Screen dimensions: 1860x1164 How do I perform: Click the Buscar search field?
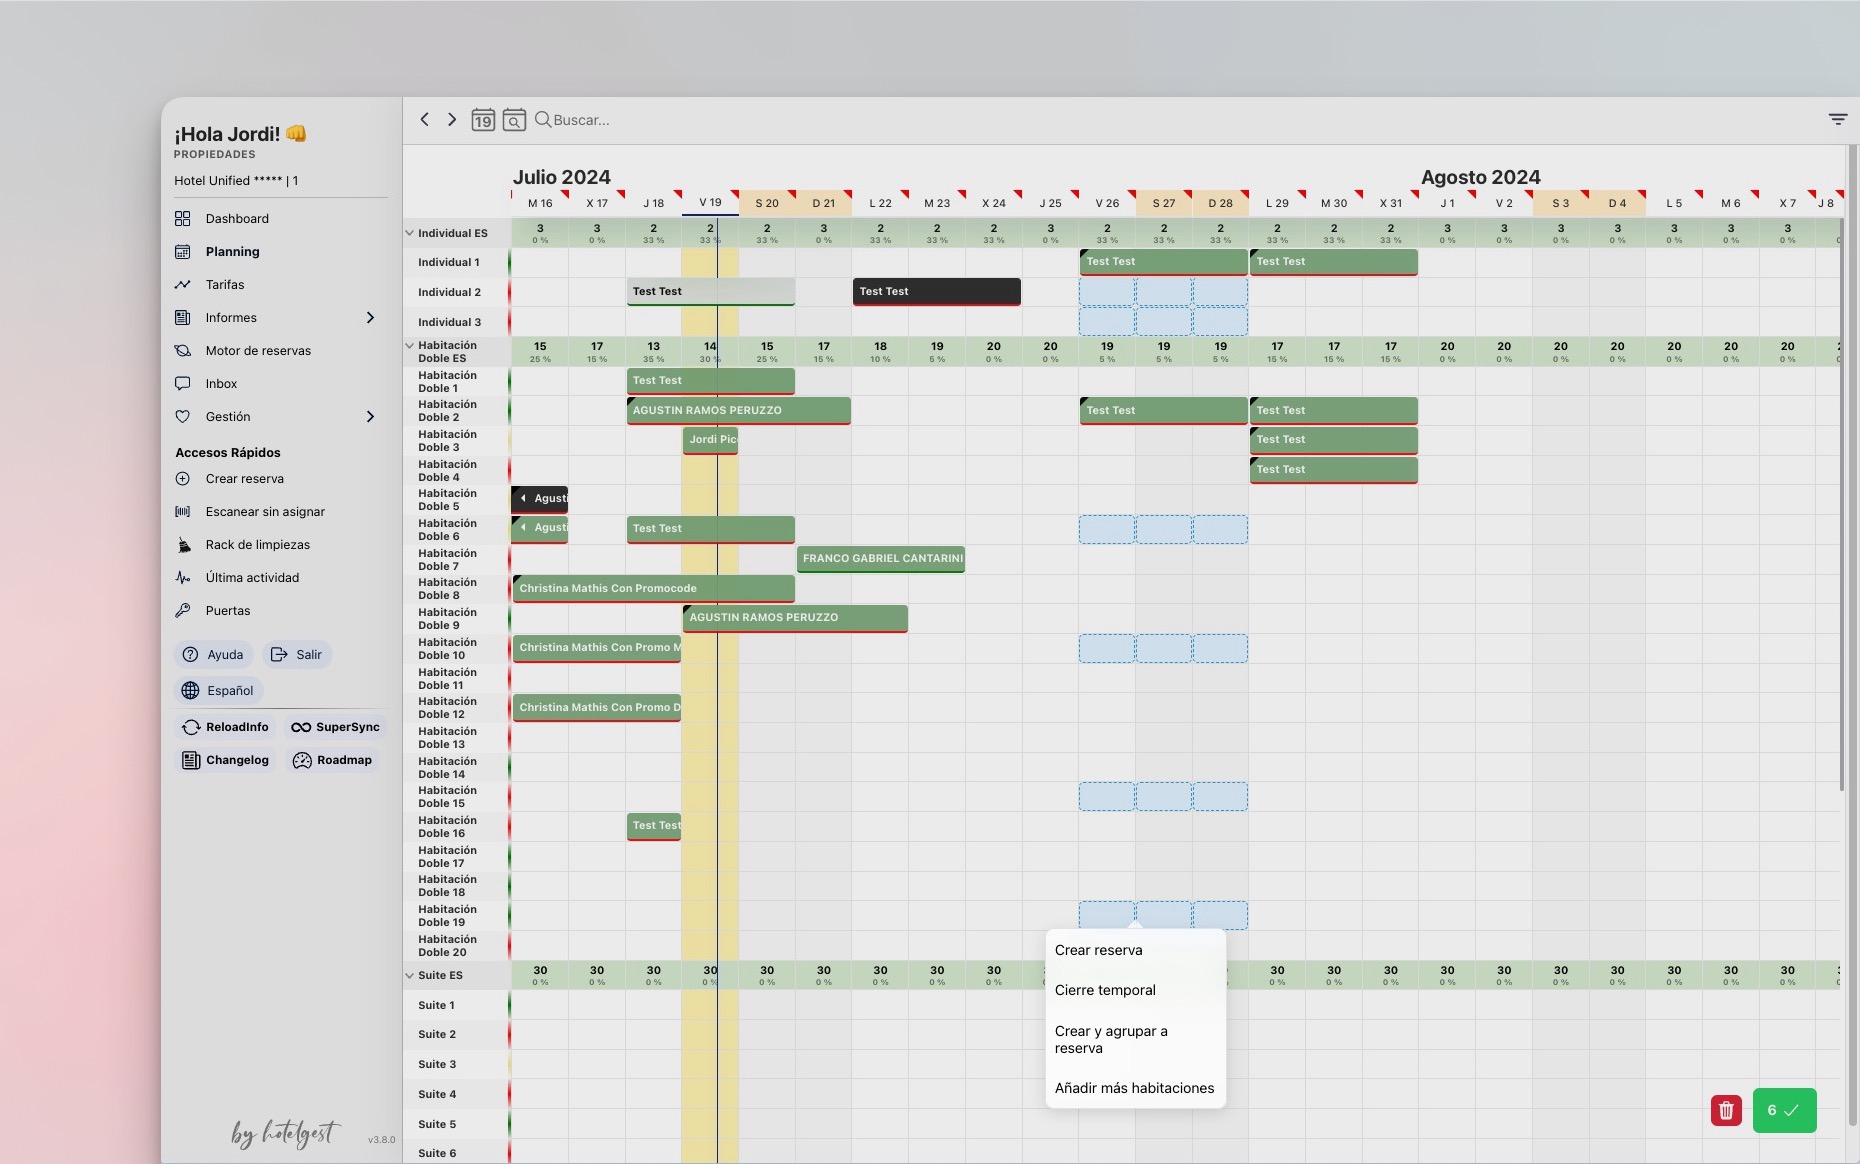(x=582, y=120)
